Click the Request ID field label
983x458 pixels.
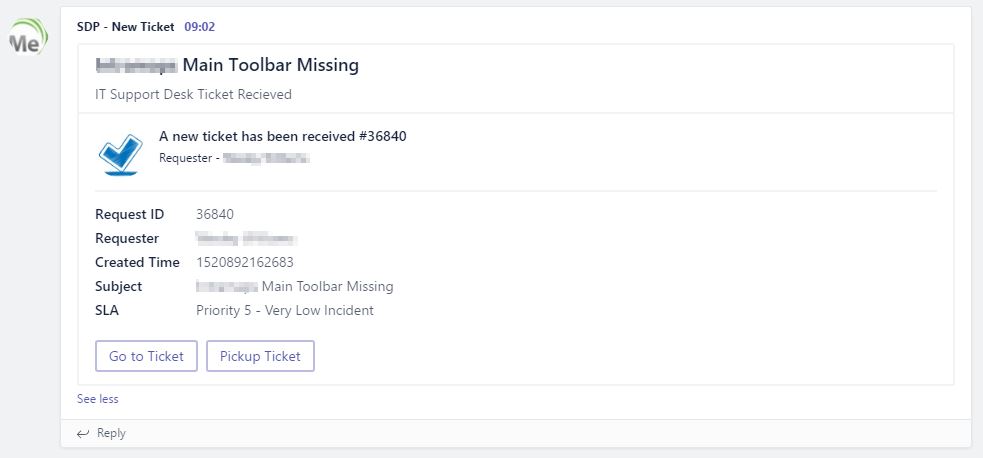pos(129,214)
